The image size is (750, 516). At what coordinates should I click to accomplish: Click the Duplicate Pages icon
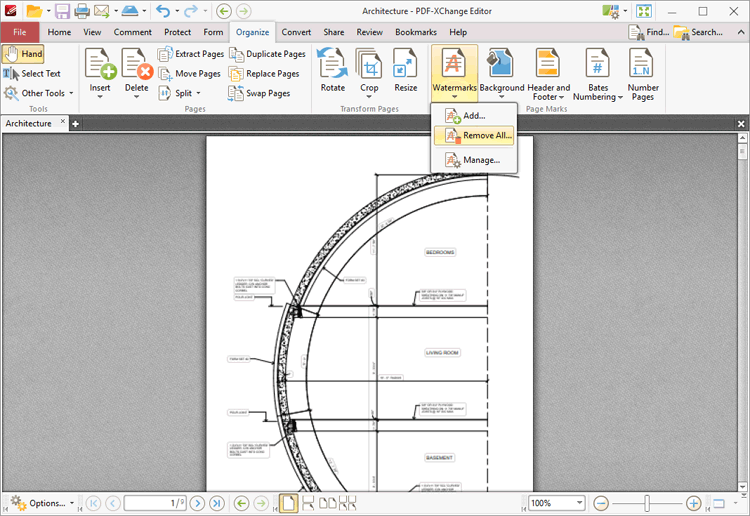coord(236,54)
